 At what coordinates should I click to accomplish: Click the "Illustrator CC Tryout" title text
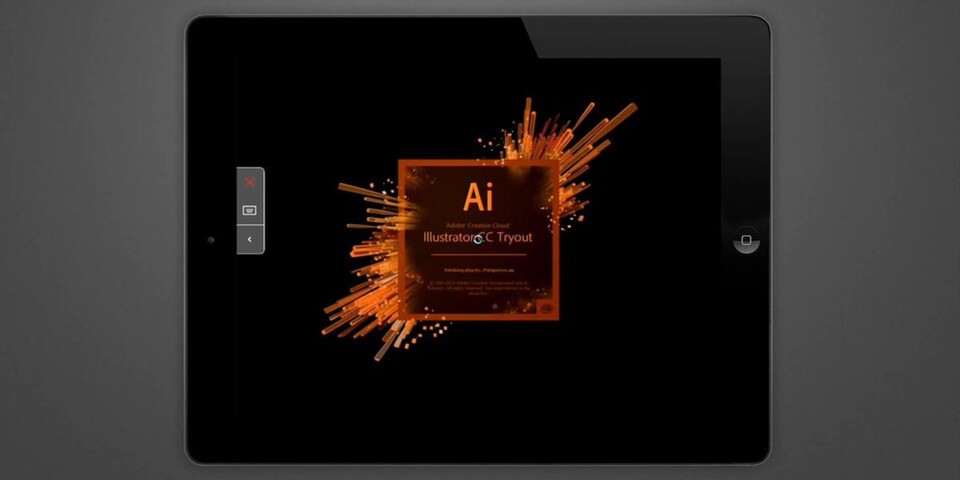pyautogui.click(x=478, y=238)
